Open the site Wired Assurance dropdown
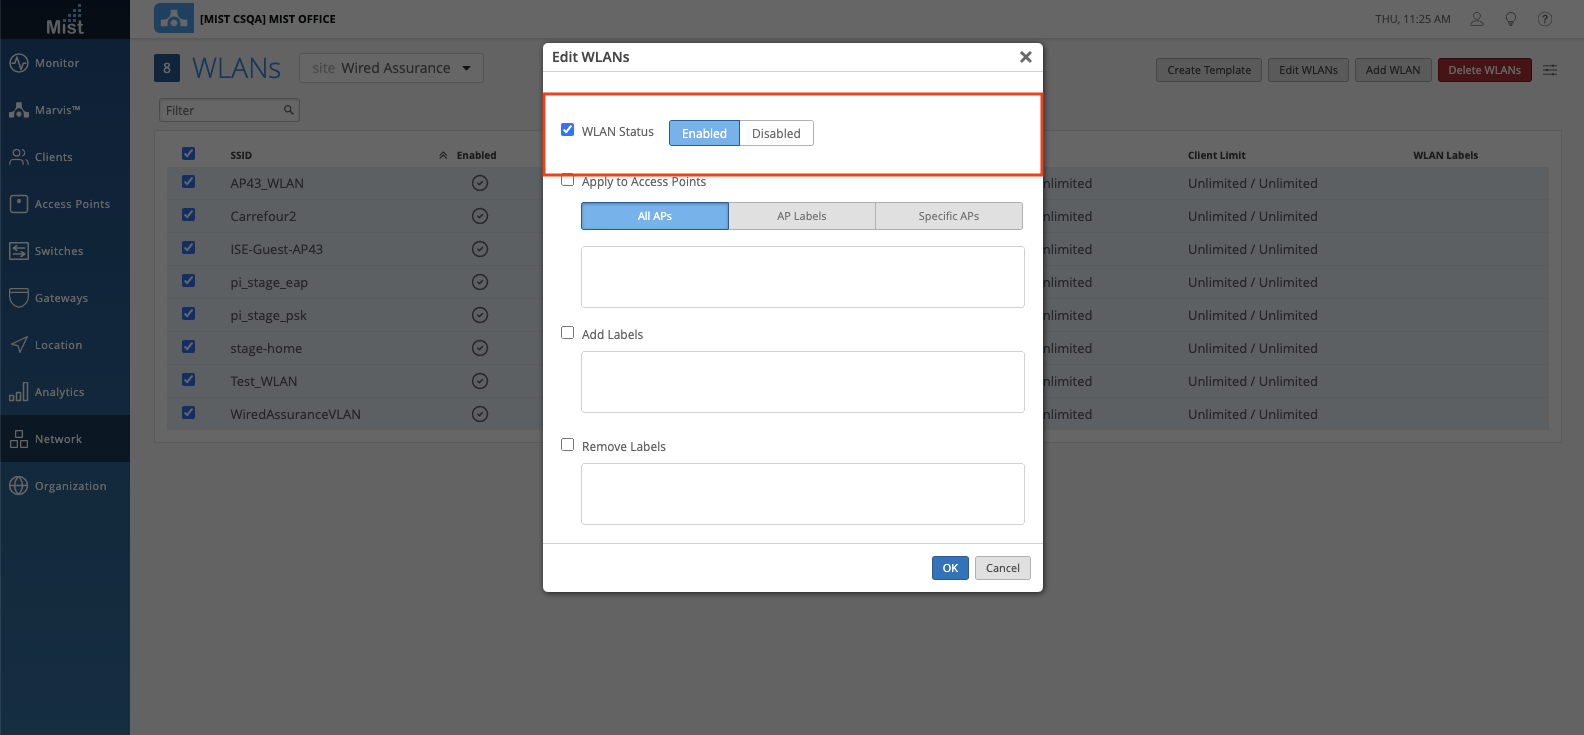Viewport: 1584px width, 735px height. tap(391, 68)
